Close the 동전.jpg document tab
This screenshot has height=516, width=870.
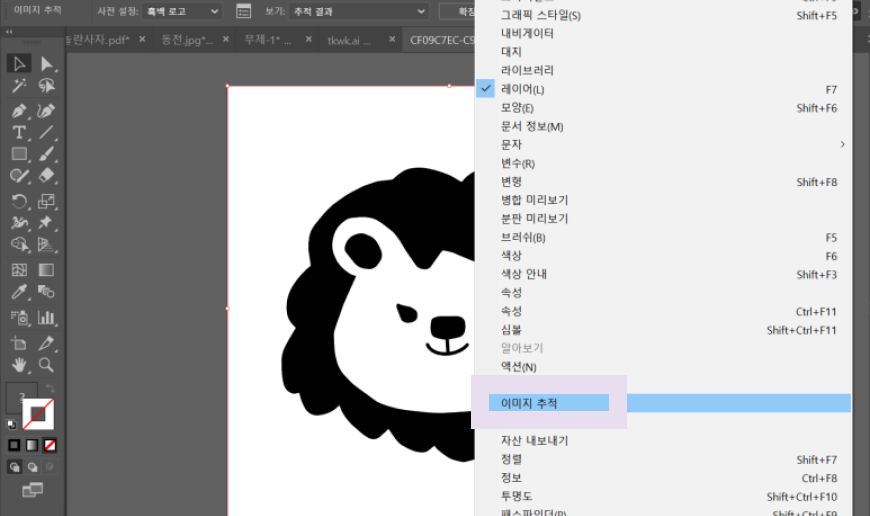click(x=227, y=40)
